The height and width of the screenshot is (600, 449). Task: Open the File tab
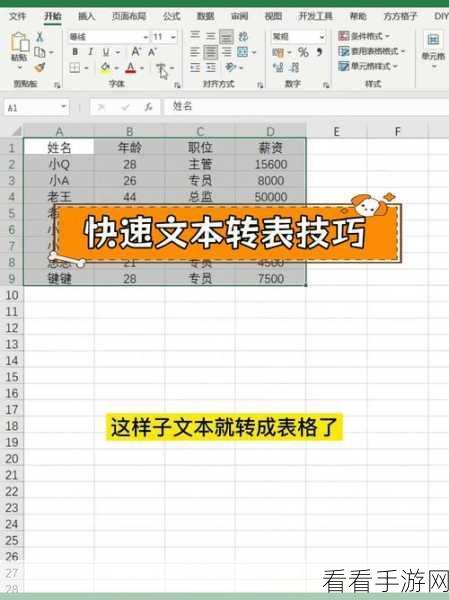17,16
